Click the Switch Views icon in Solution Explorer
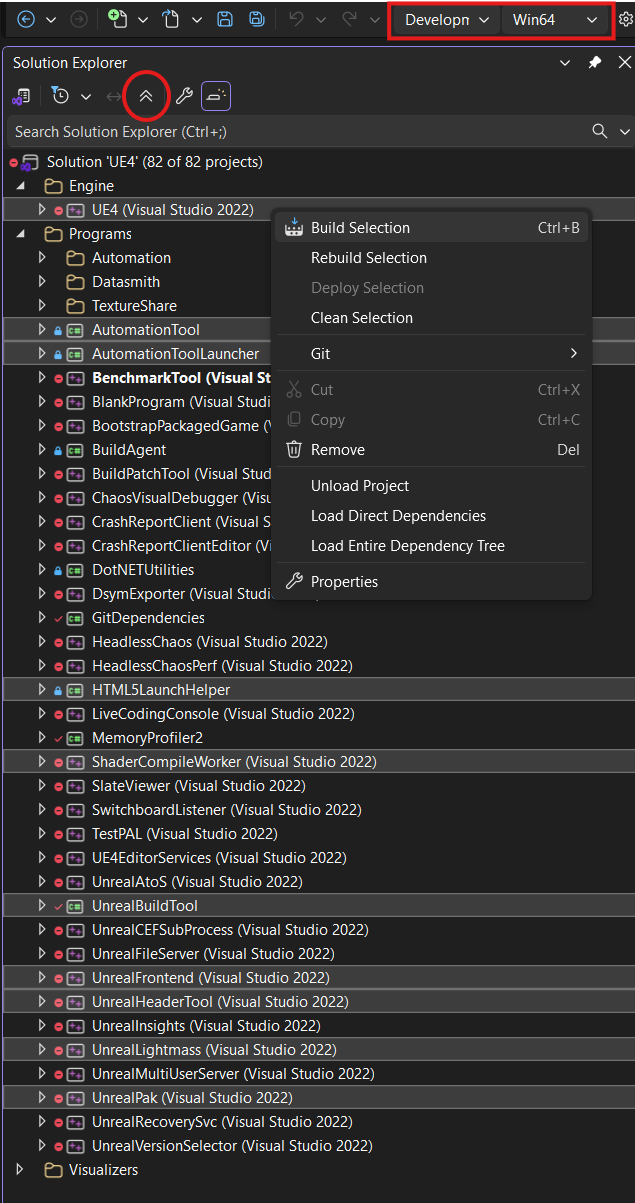635x1203 pixels. coord(21,96)
